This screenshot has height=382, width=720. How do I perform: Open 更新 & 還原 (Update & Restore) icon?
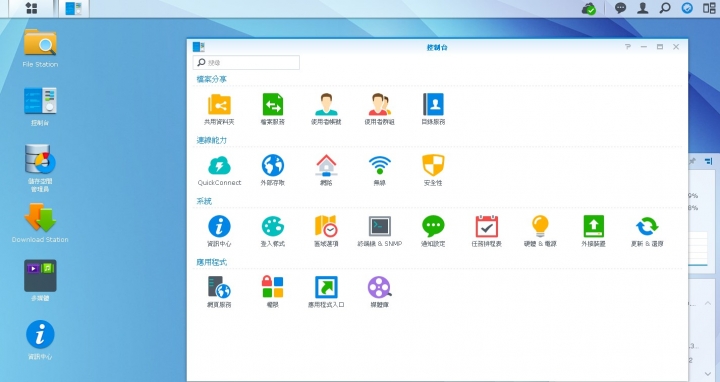(647, 226)
